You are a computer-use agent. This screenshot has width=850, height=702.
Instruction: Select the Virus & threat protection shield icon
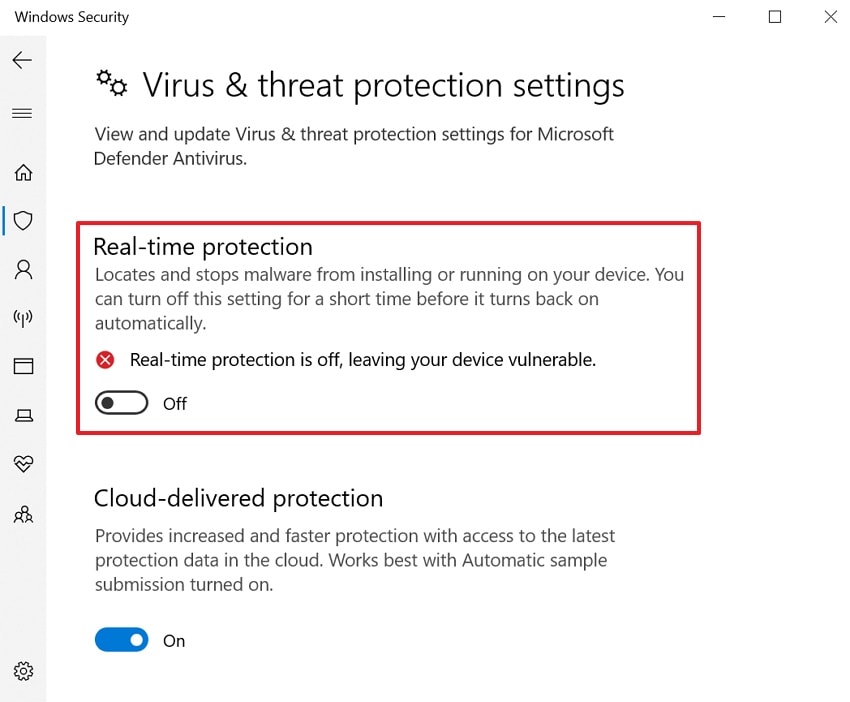pyautogui.click(x=23, y=221)
